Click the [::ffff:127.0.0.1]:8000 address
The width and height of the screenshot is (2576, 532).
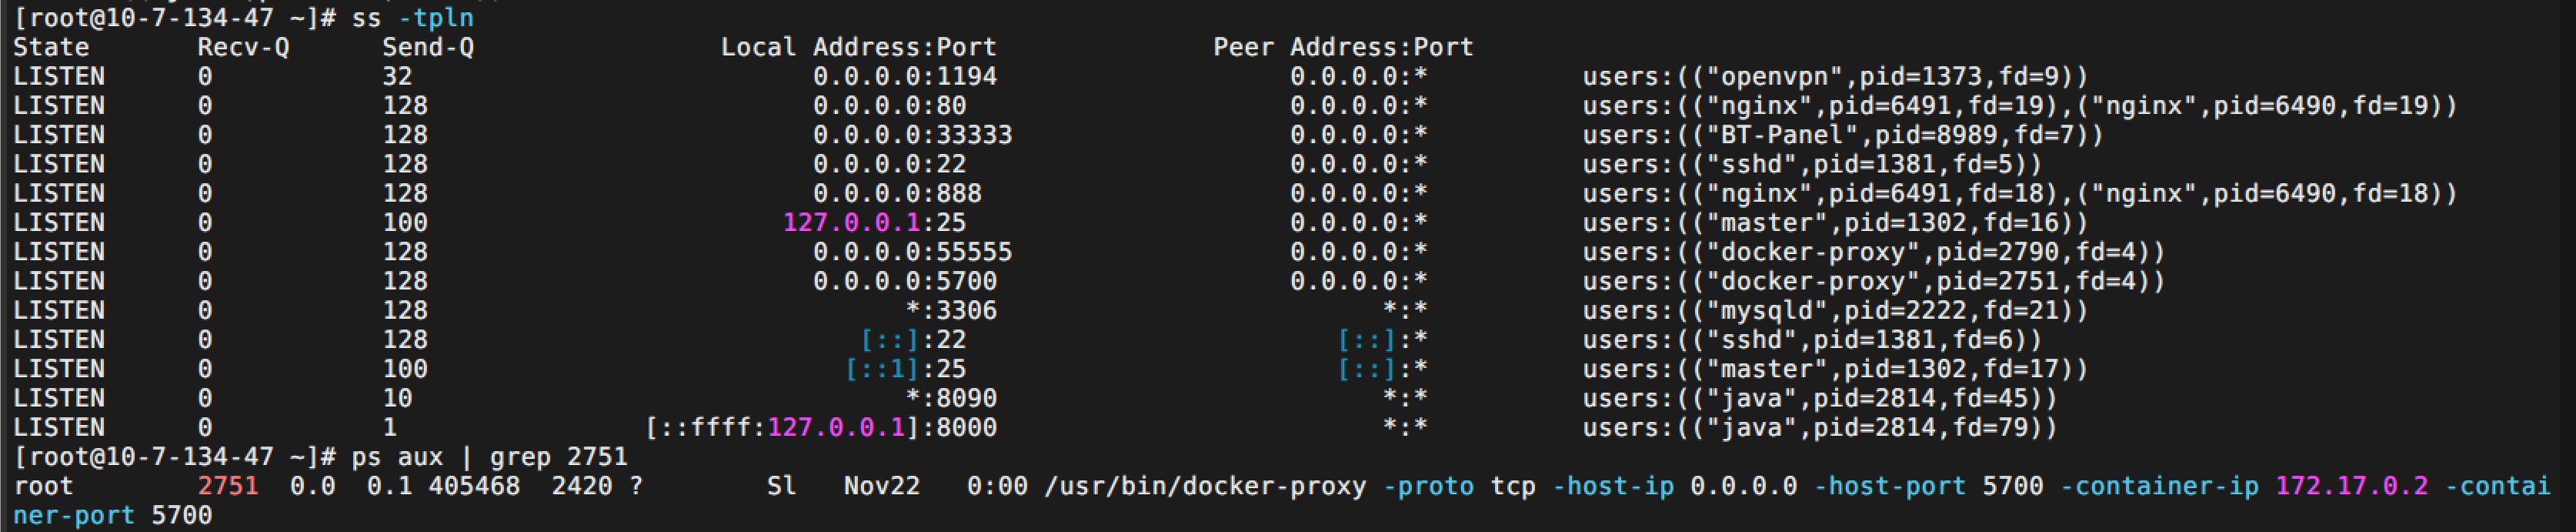click(x=821, y=427)
